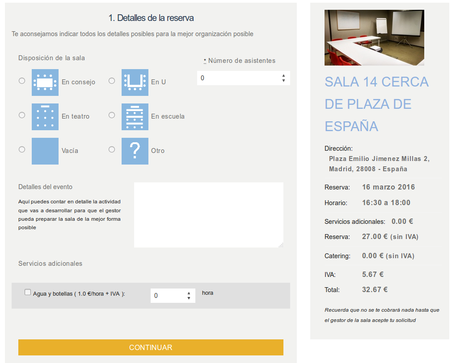Click the 'Servicios adicionales' section heading in form

pos(50,264)
